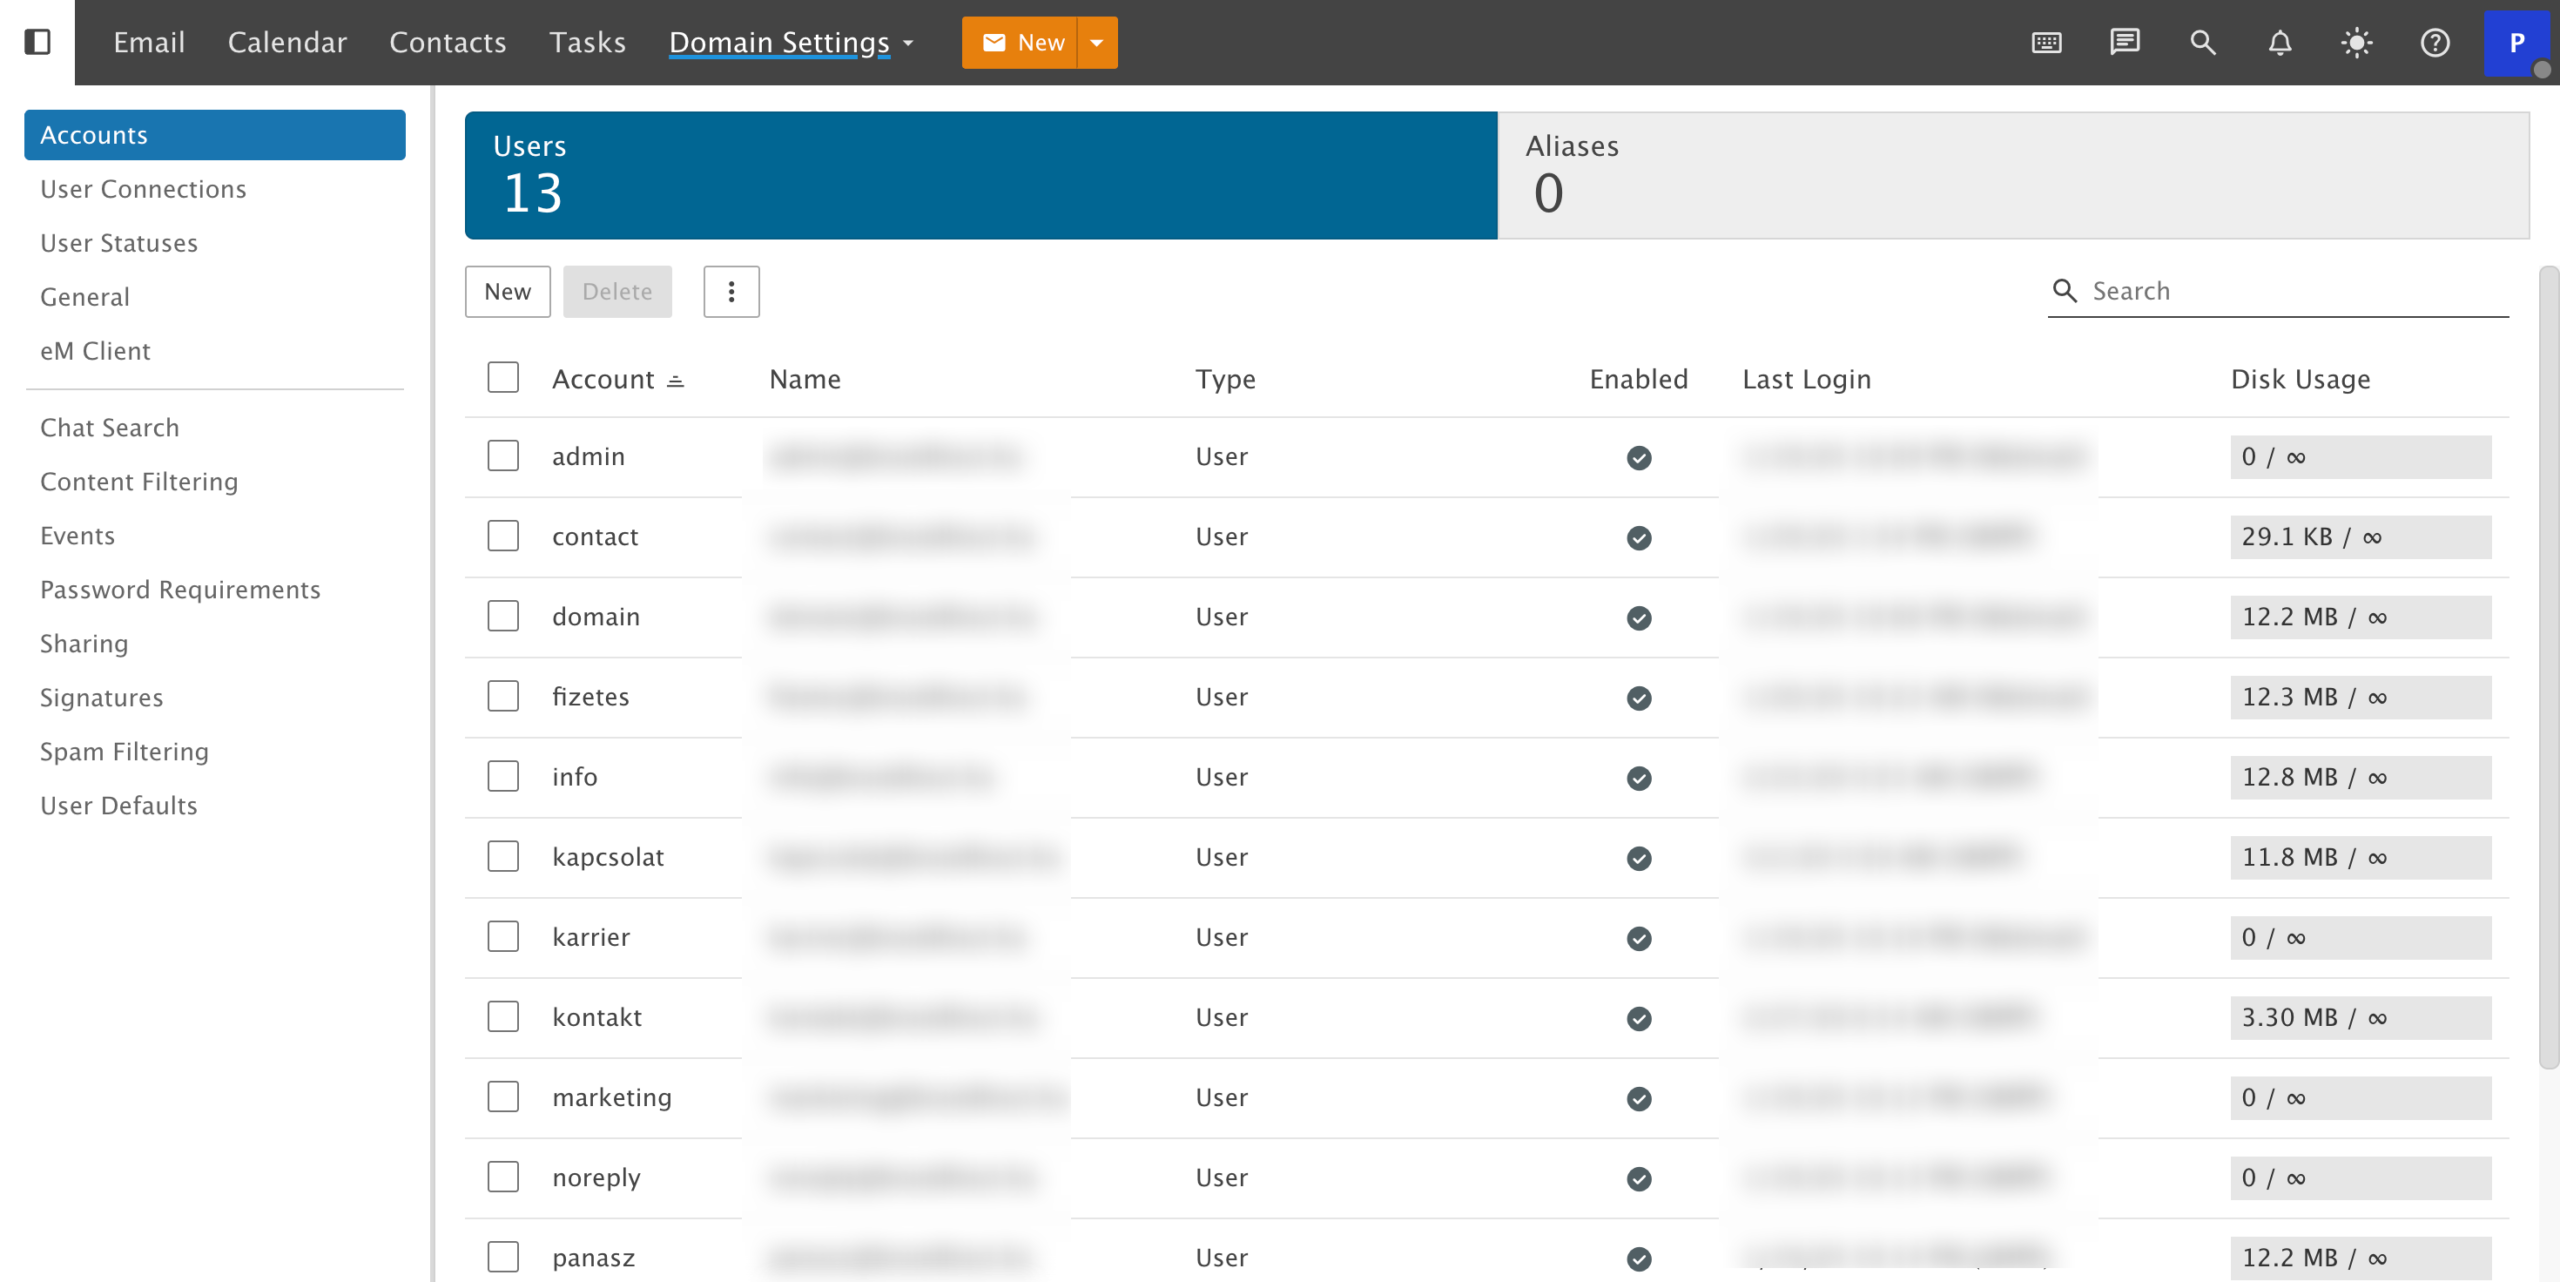The image size is (2560, 1282).
Task: Open the orange New button dropdown arrow
Action: (1097, 43)
